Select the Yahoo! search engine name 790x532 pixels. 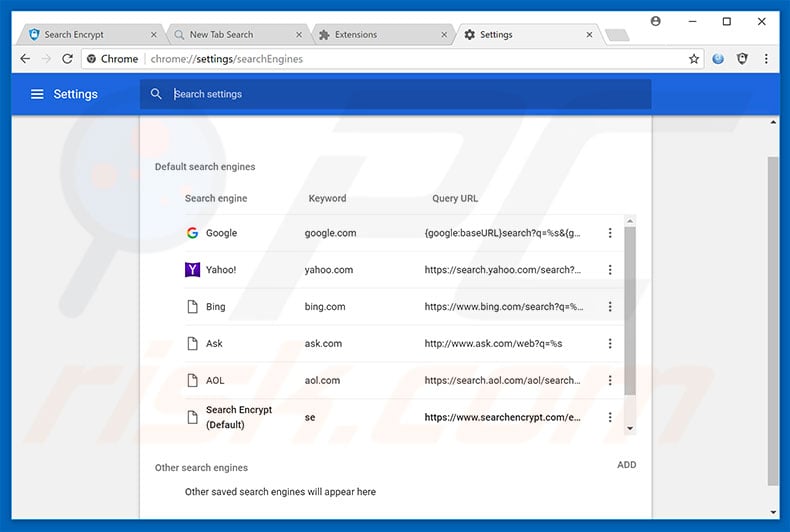221,270
